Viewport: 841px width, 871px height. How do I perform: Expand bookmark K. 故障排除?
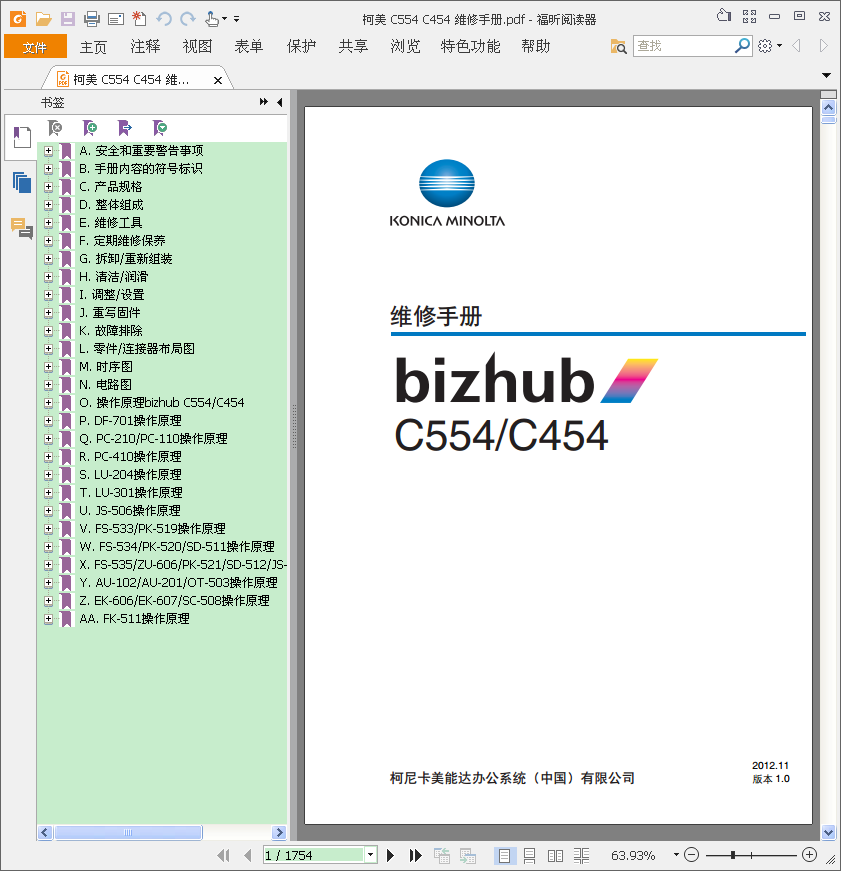tap(48, 331)
